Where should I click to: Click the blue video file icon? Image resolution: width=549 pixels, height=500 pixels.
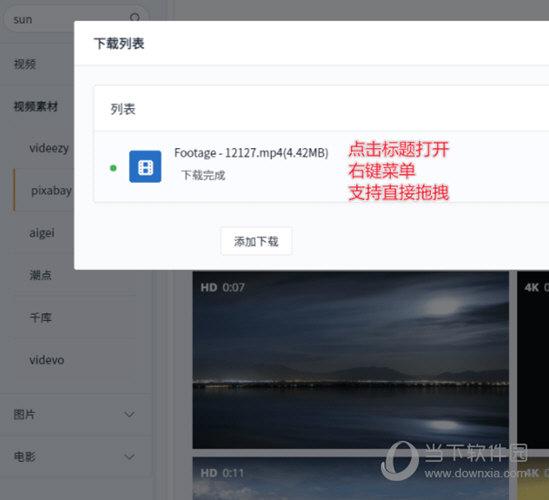tap(145, 167)
